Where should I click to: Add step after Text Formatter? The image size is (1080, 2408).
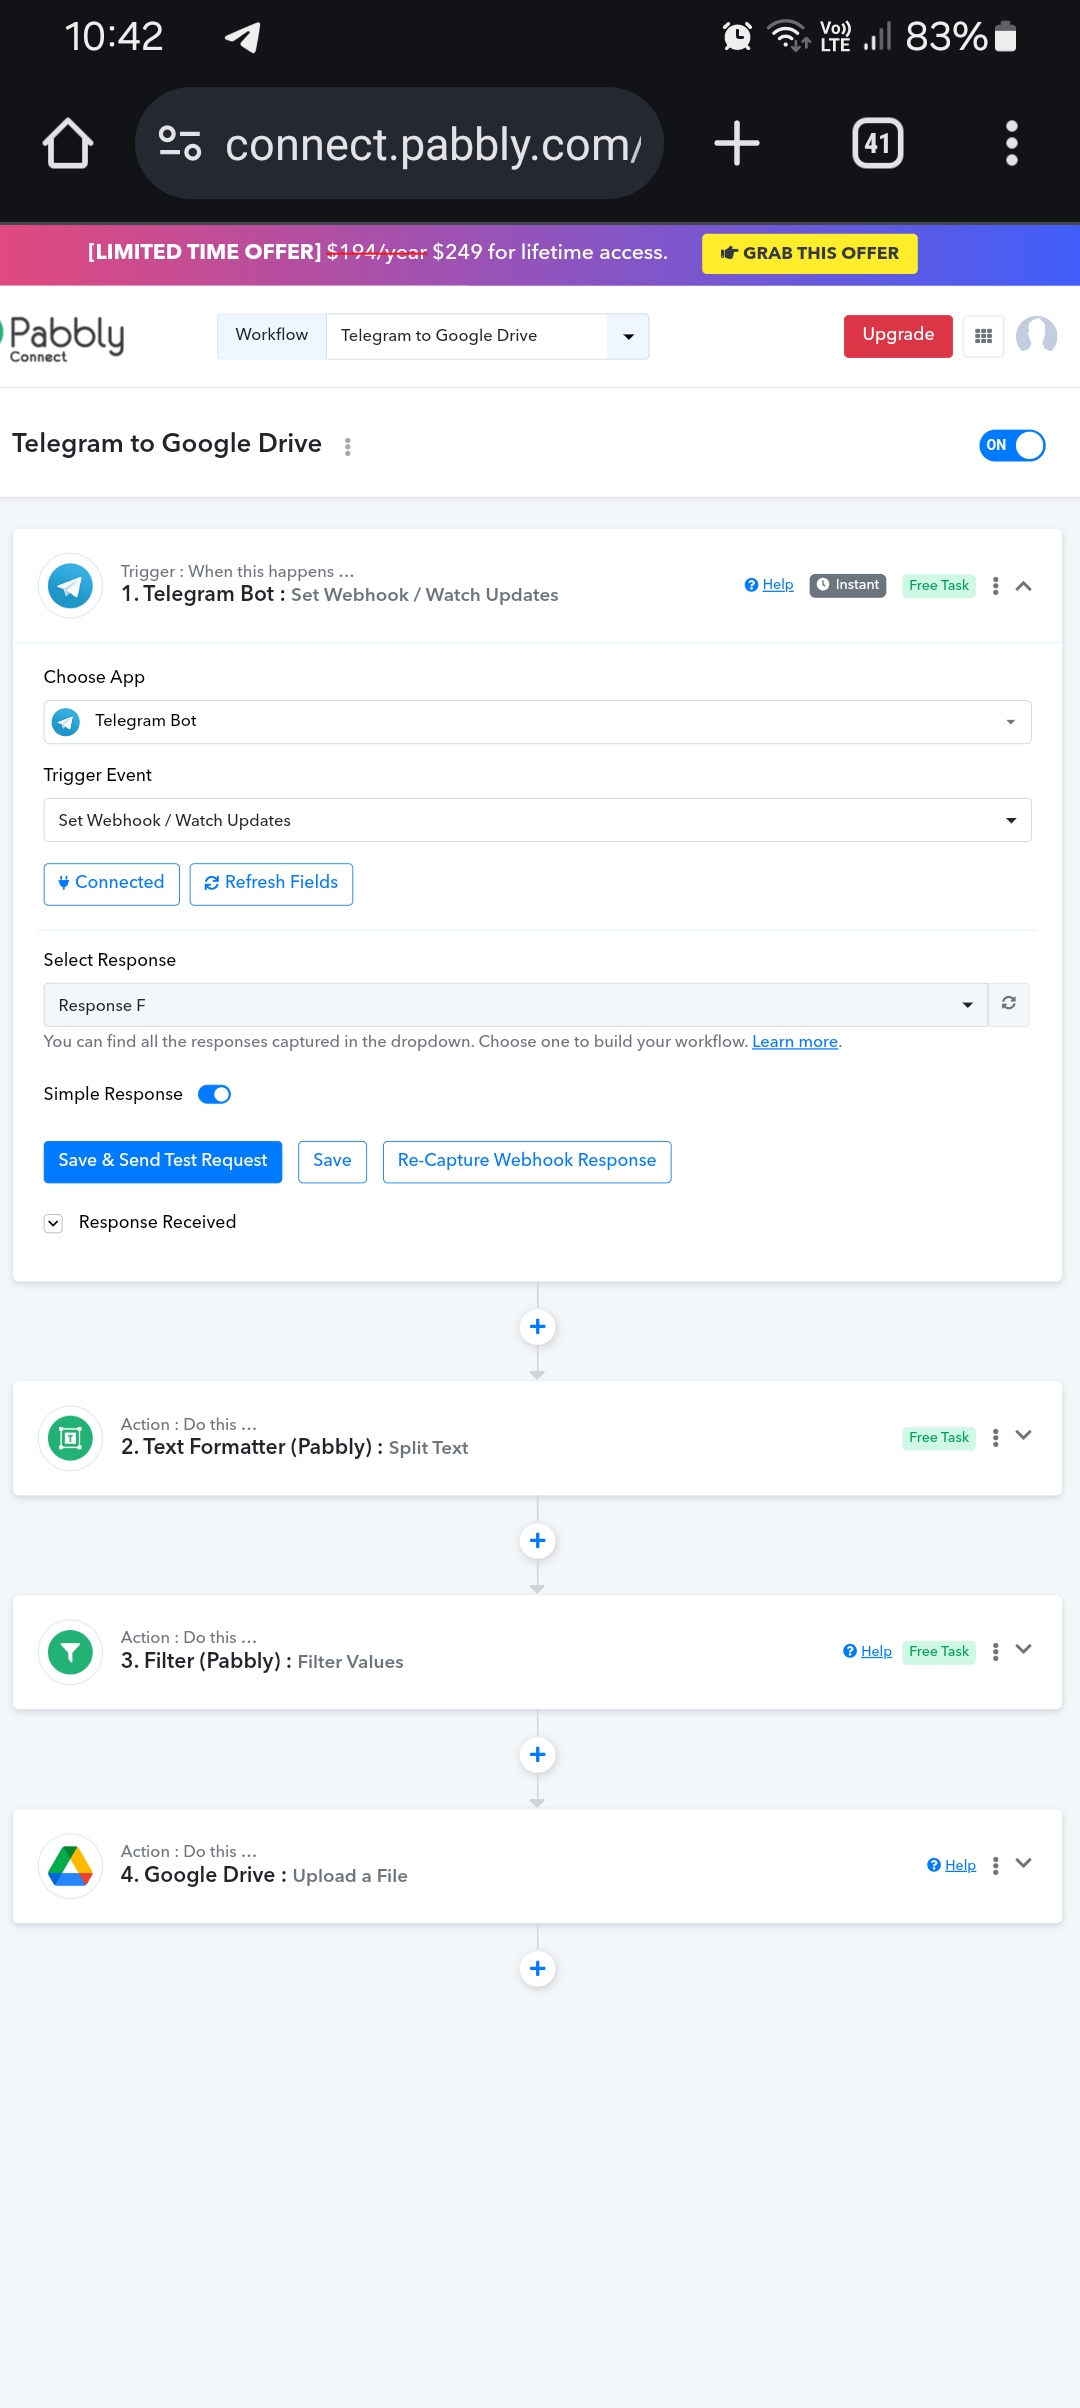(538, 1541)
